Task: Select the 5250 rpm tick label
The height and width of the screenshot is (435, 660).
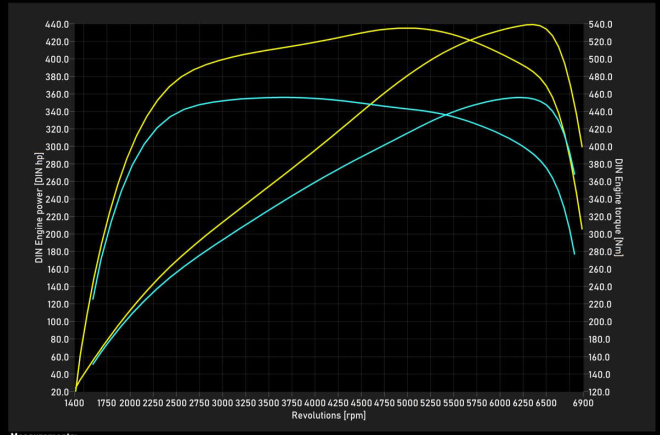Action: pyautogui.click(x=430, y=402)
